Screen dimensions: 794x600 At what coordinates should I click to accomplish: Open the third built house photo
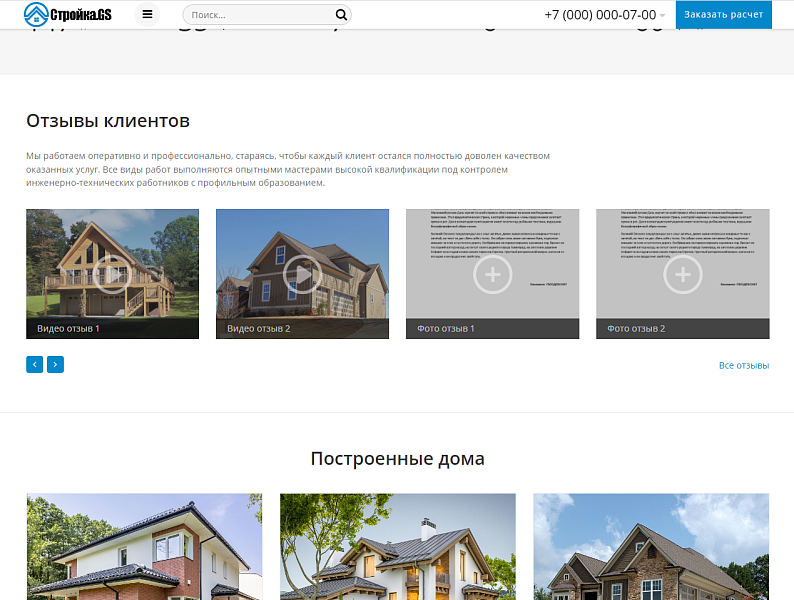click(651, 546)
